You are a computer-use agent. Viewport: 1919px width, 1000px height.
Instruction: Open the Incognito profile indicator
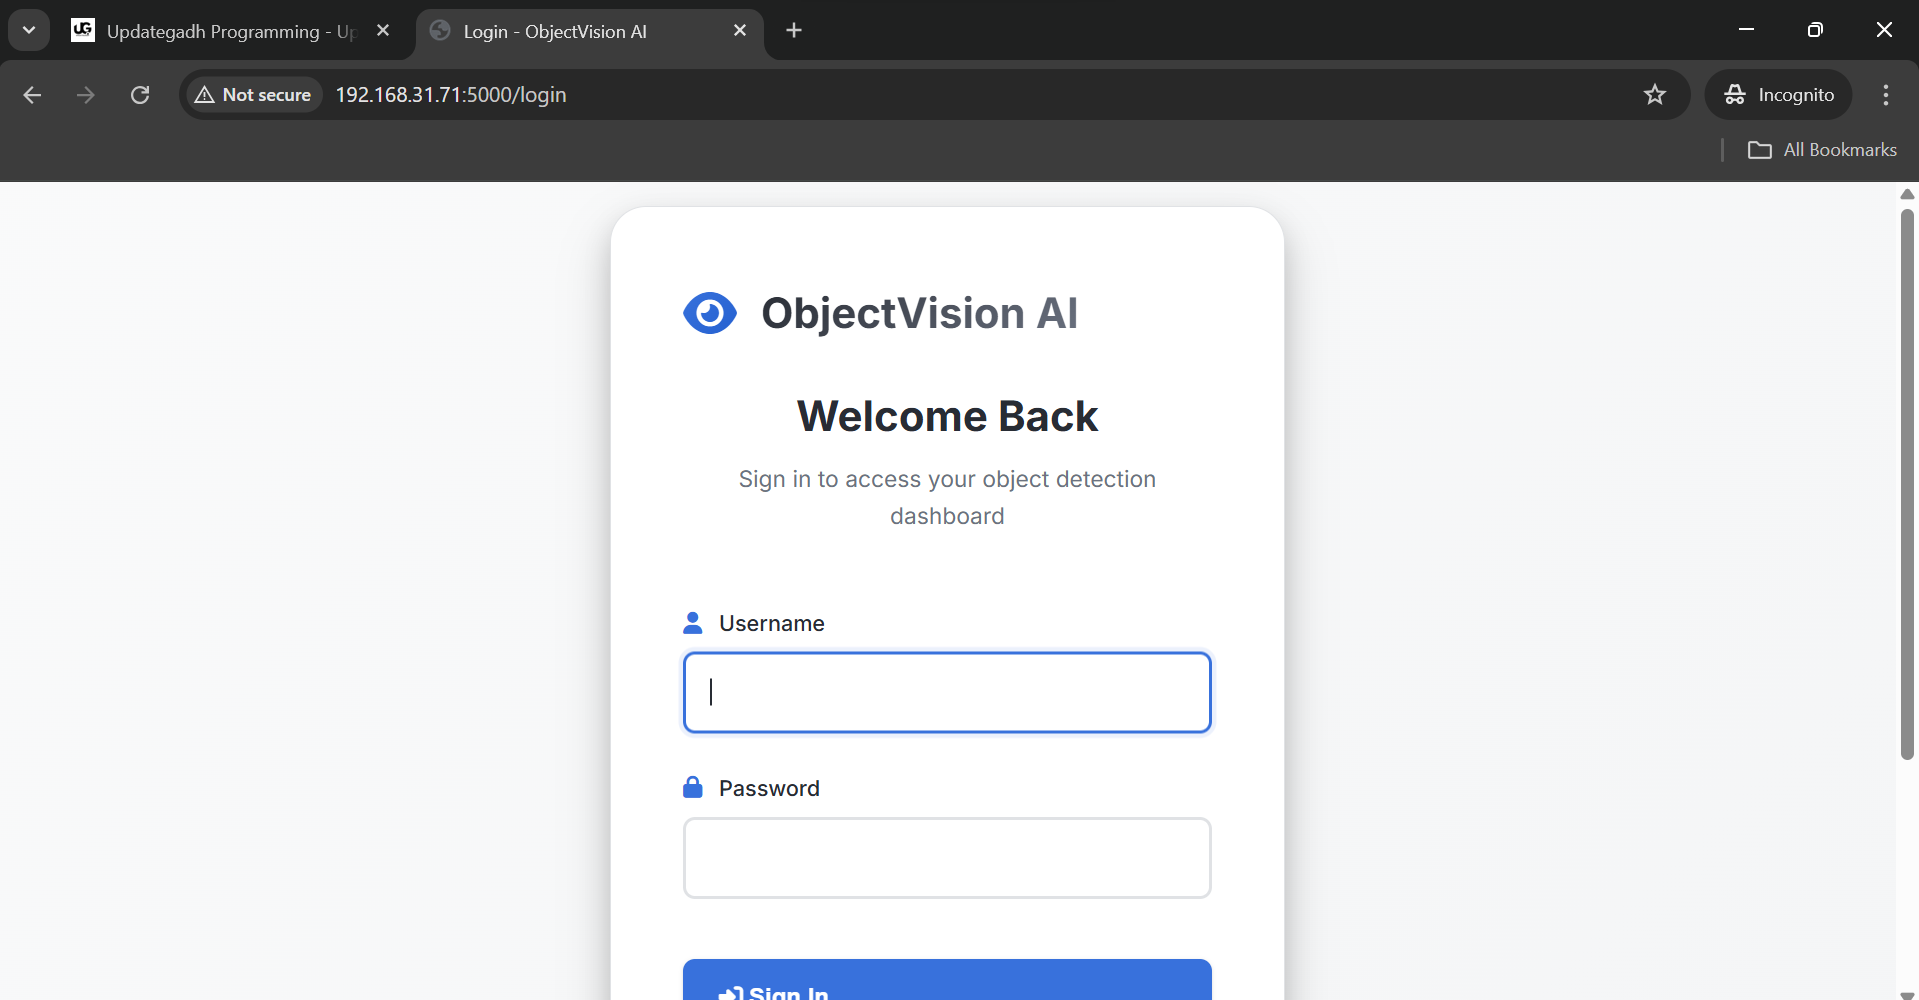tap(1779, 95)
